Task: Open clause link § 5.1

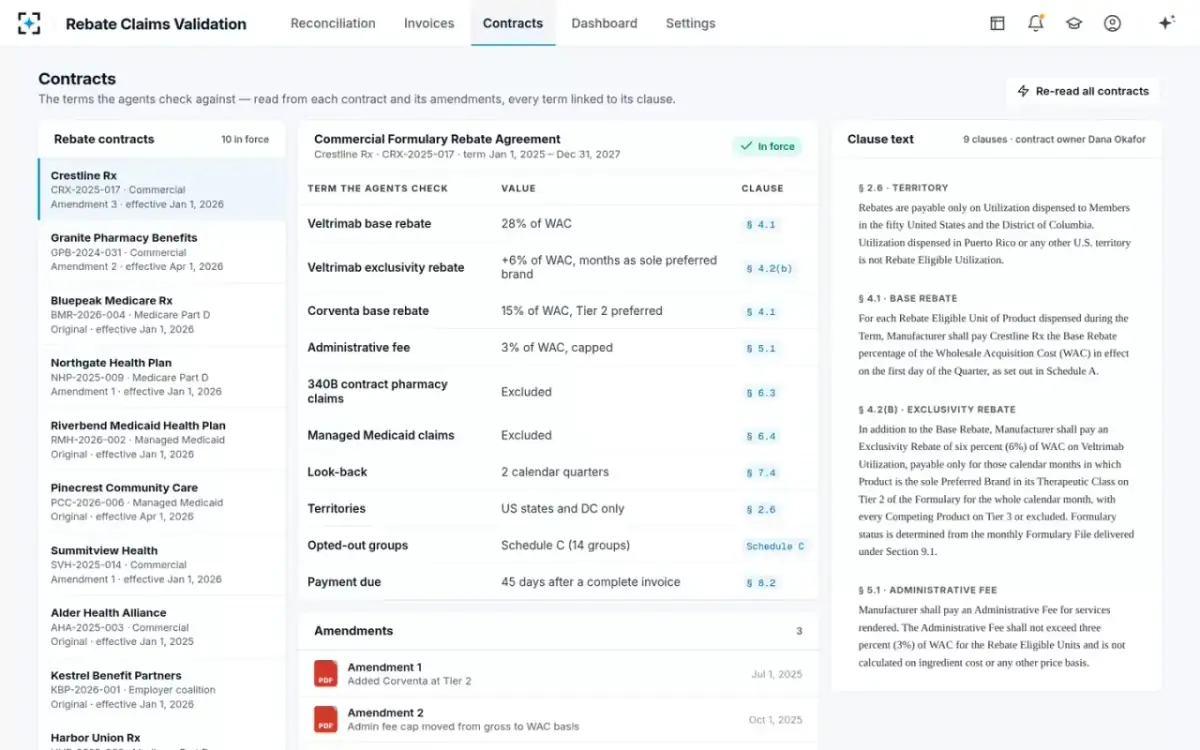Action: tap(761, 349)
